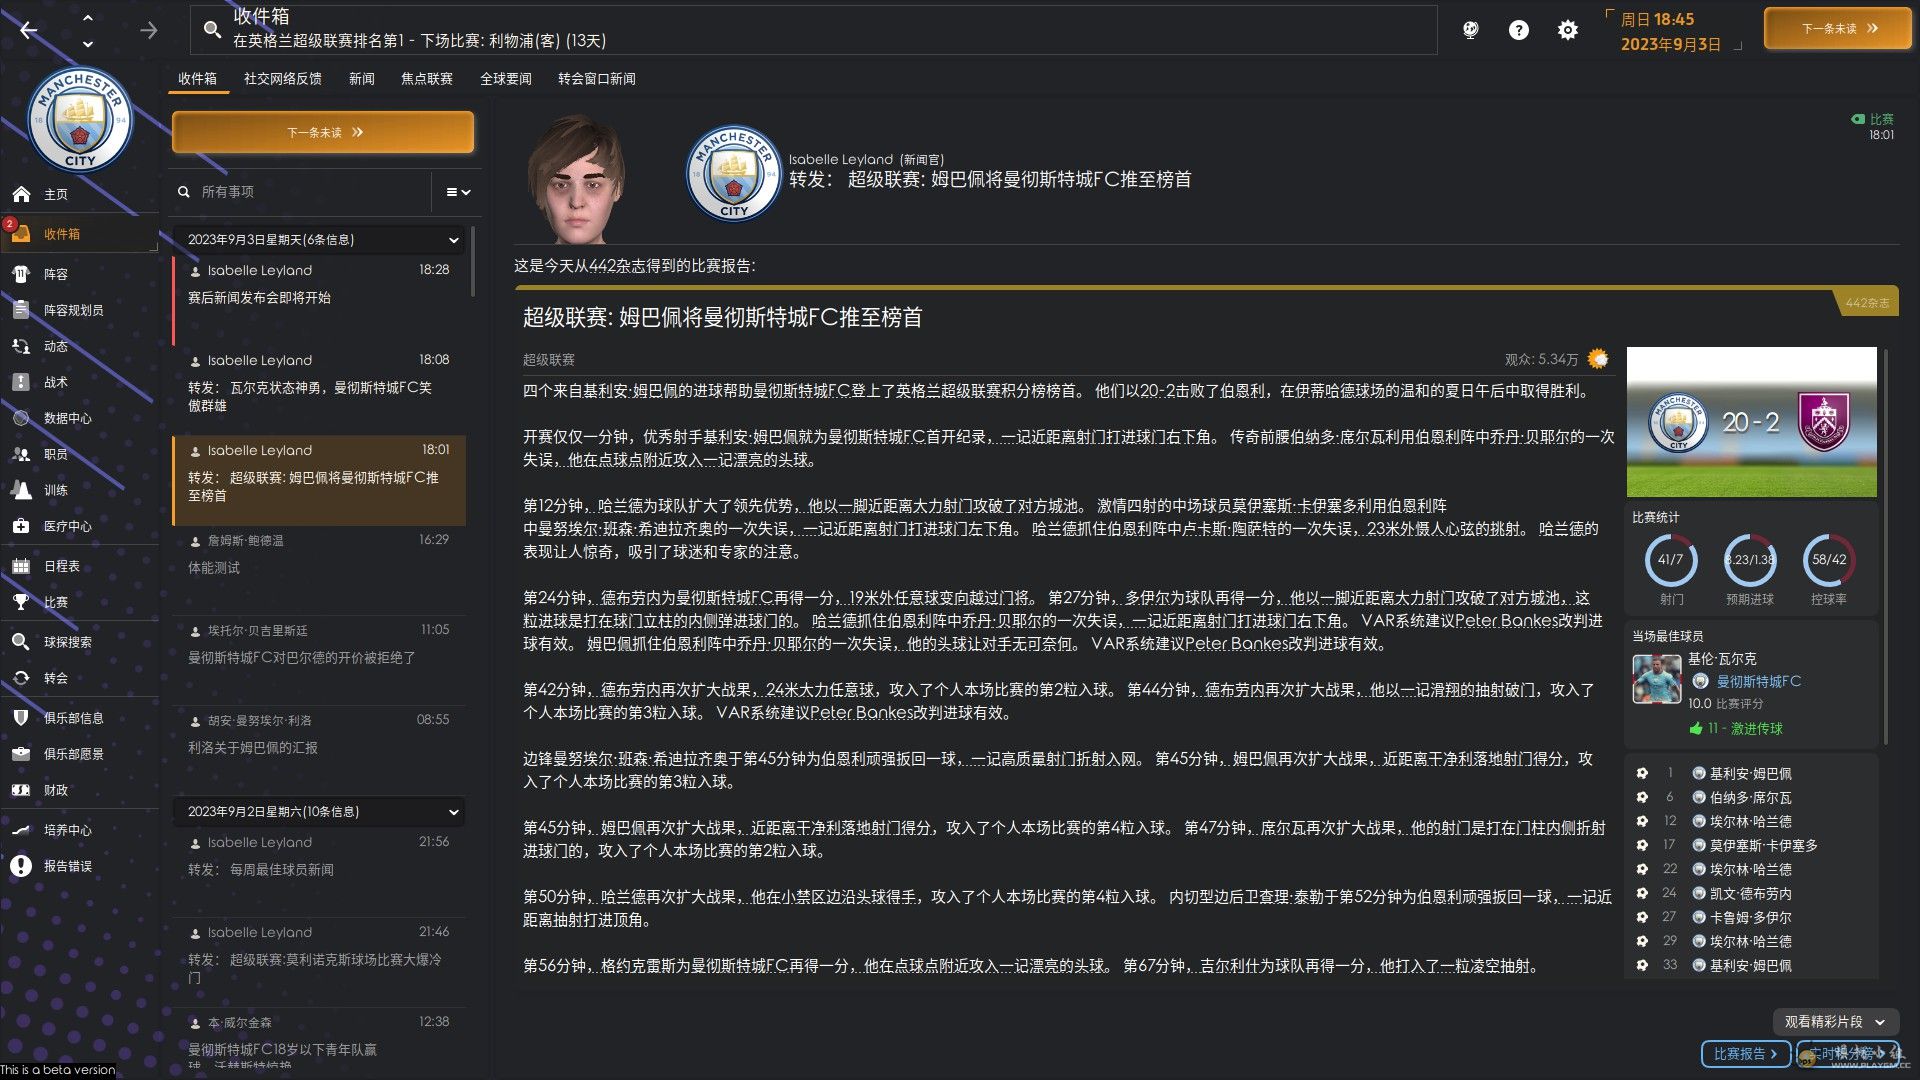Open 战术 tactics sidebar icon

coord(21,382)
